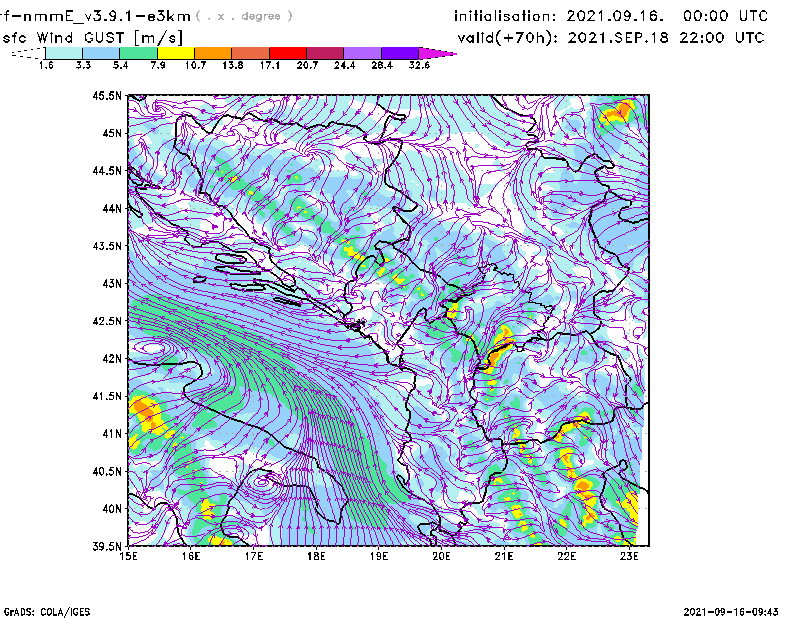Click the 42N latitude label
This screenshot has height=618, width=800.
(112, 358)
